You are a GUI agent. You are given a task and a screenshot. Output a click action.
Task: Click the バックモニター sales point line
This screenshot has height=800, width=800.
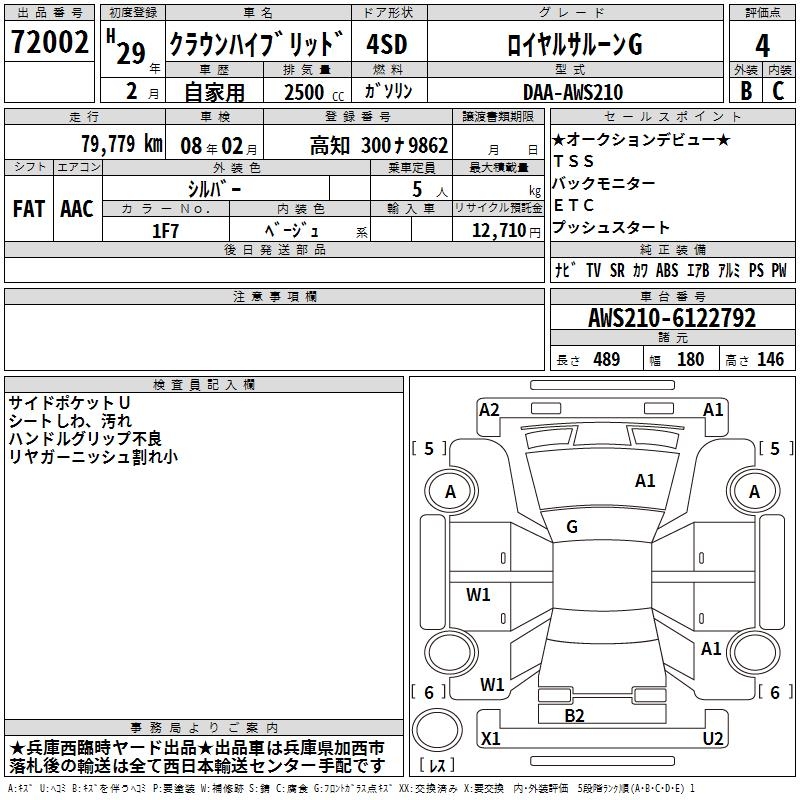point(604,184)
